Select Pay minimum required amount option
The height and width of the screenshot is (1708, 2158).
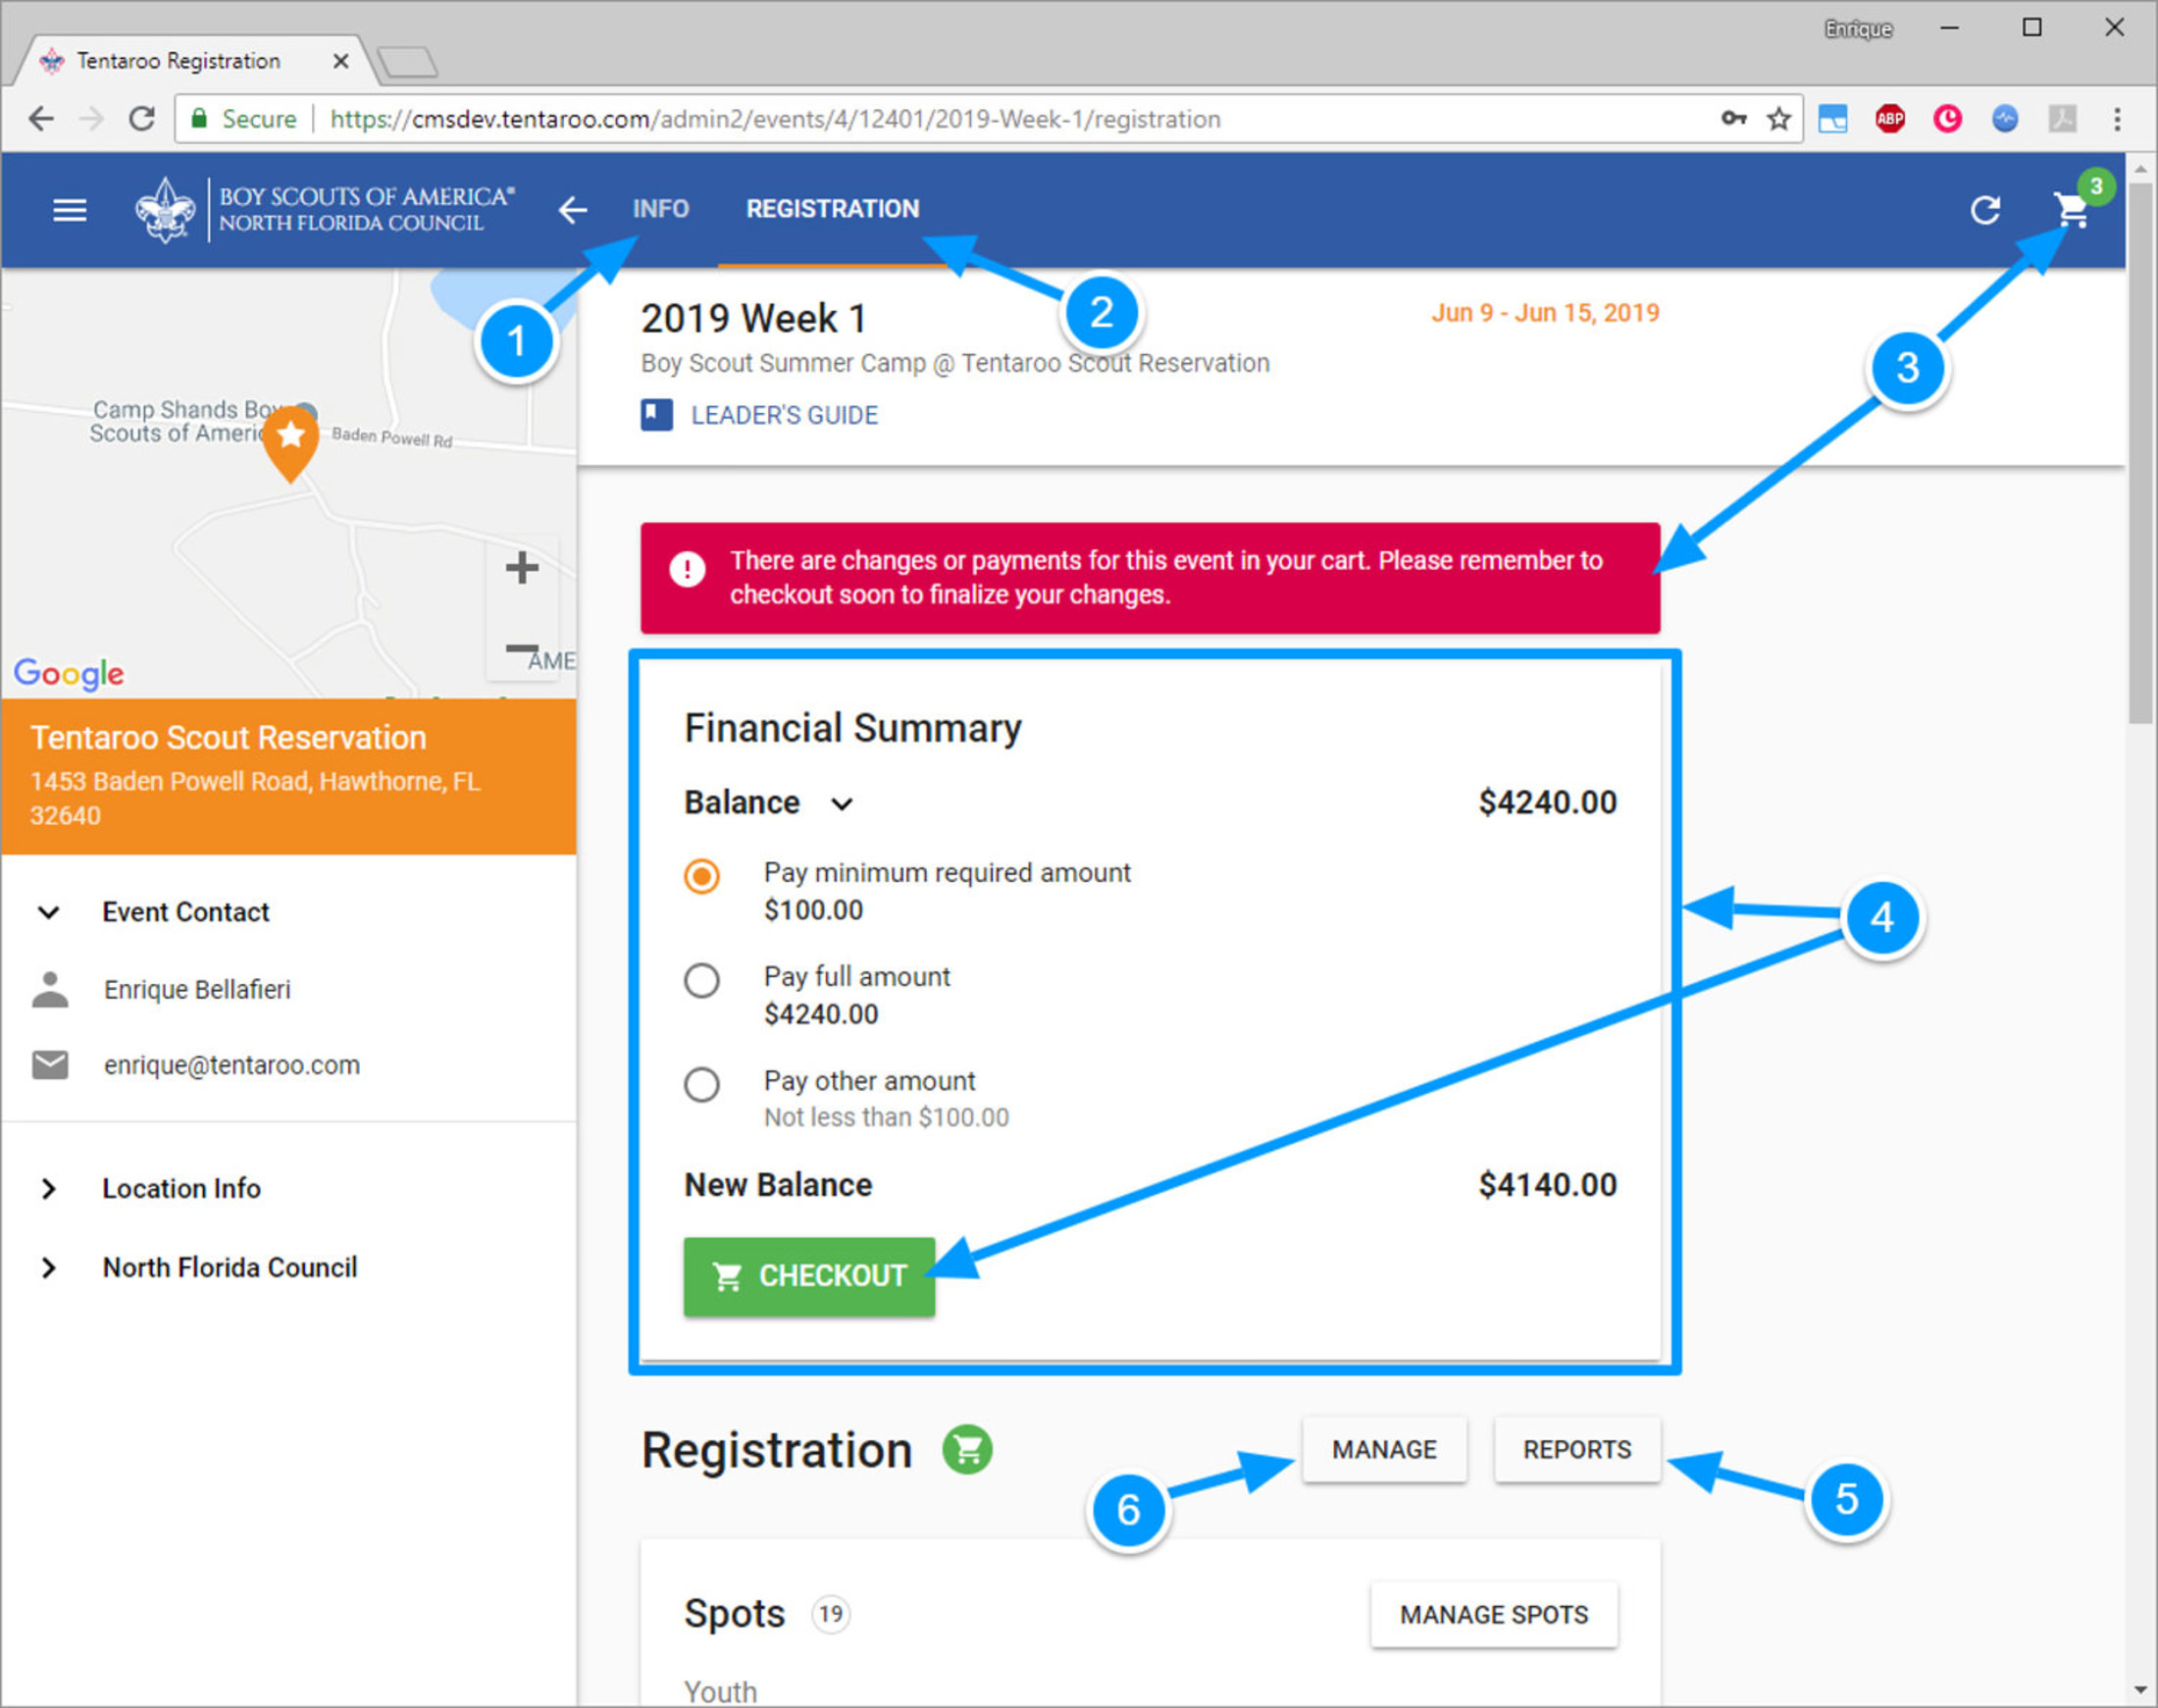click(702, 876)
